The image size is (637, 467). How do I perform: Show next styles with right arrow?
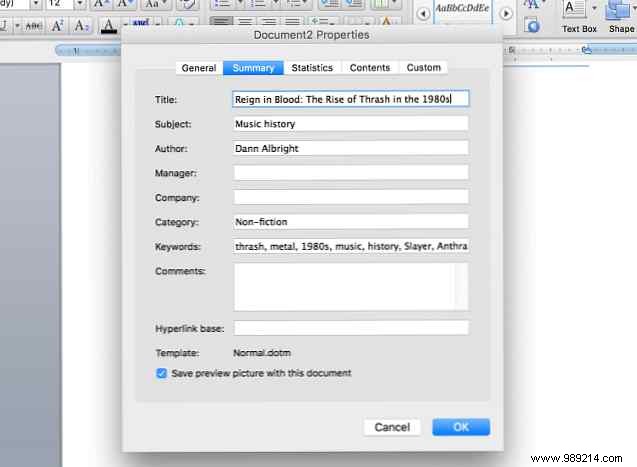pyautogui.click(x=506, y=14)
